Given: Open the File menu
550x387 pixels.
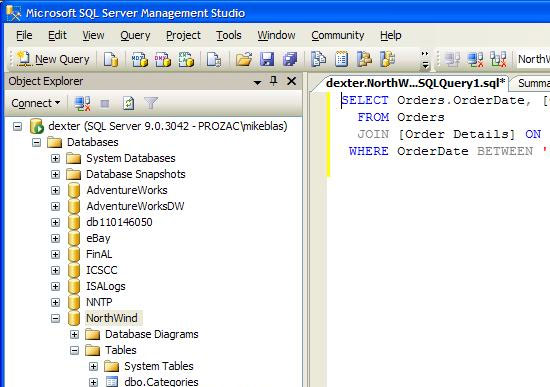Looking at the screenshot, I should click(x=24, y=35).
